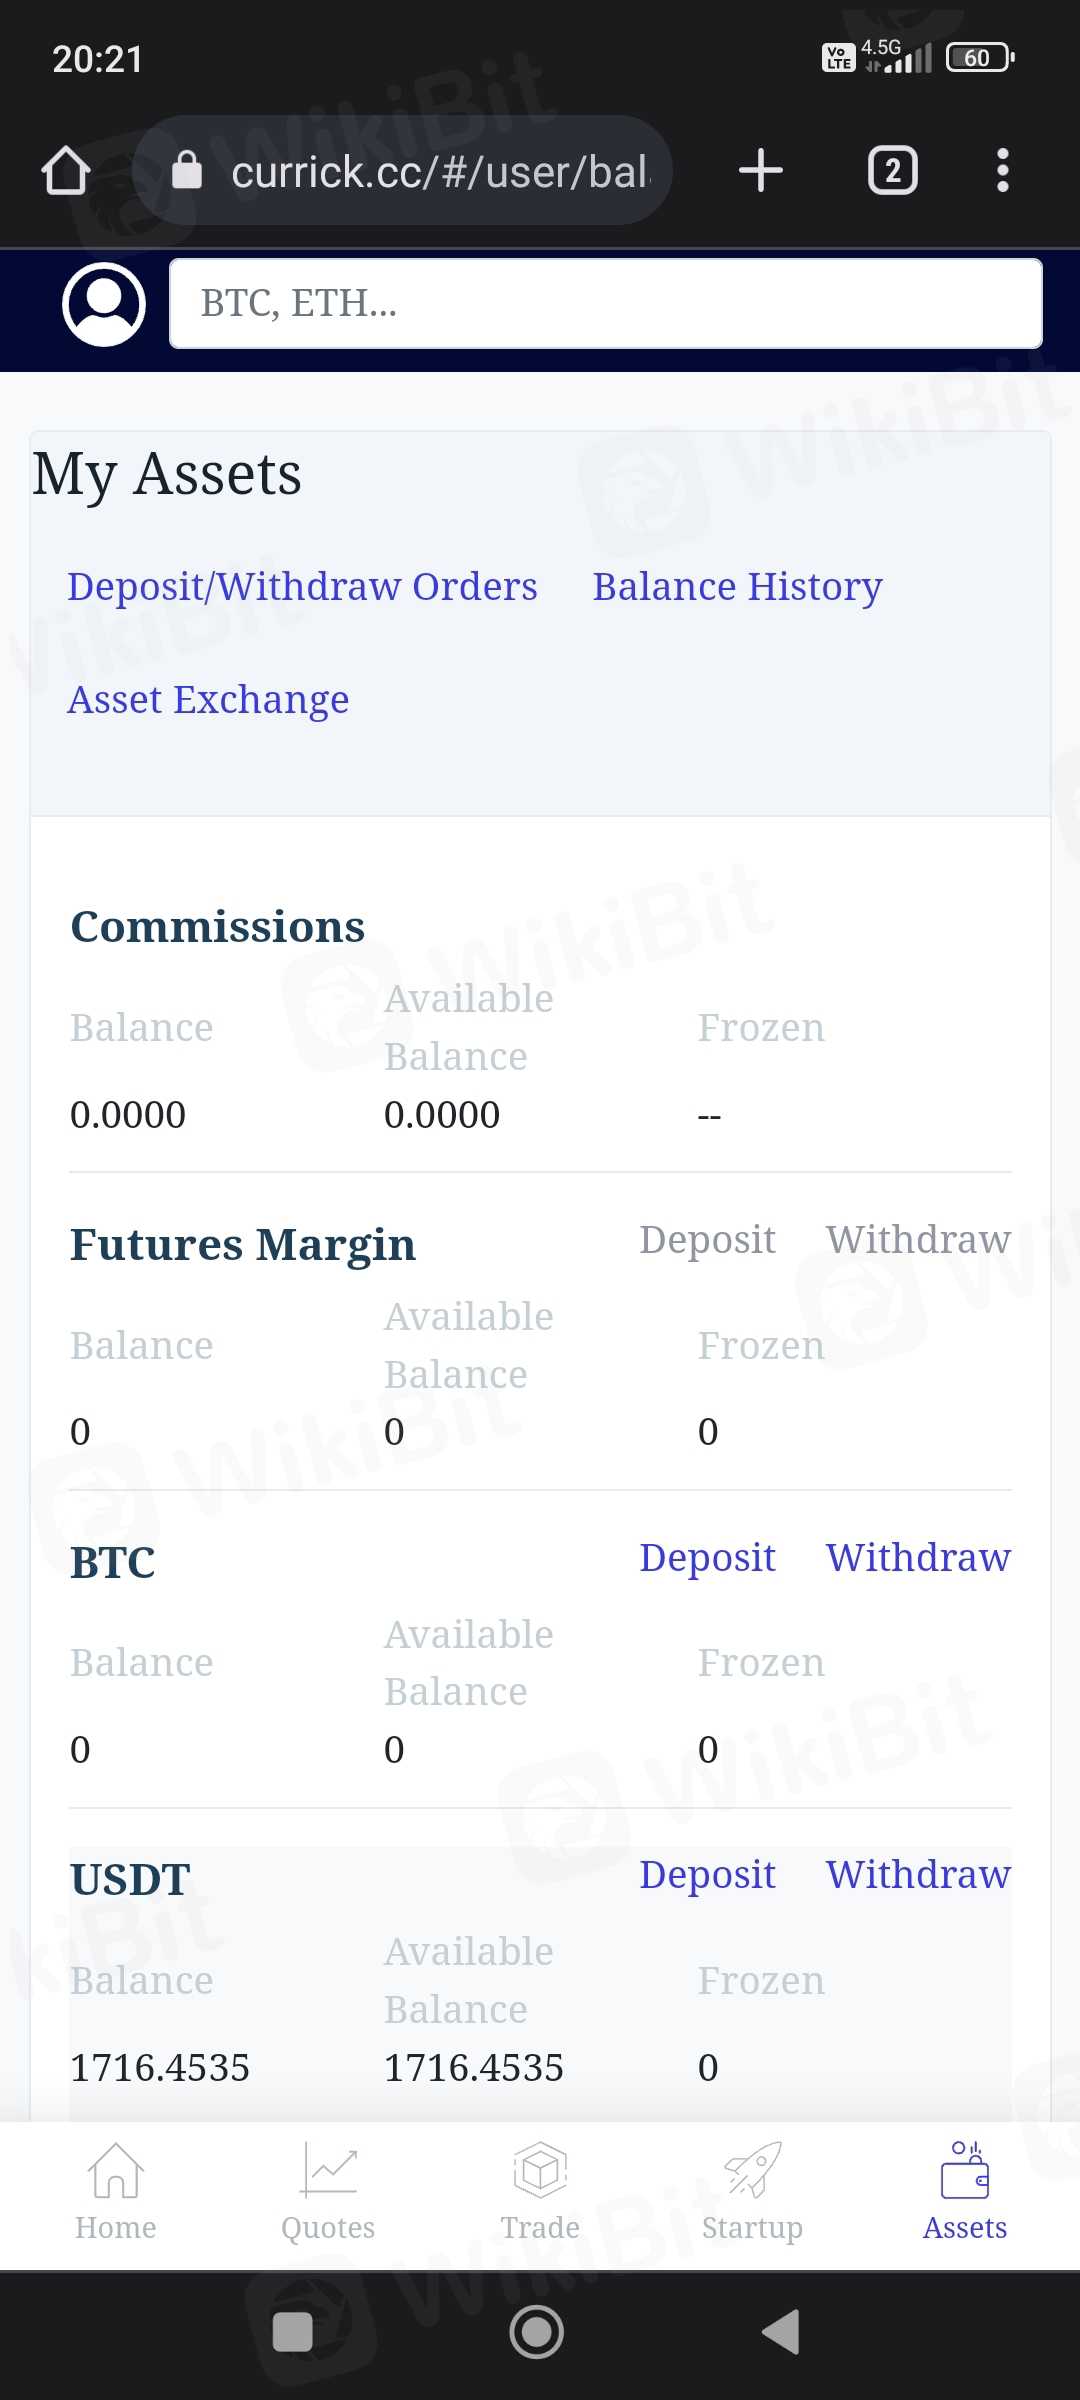Open the Balance History link
The width and height of the screenshot is (1080, 2400).
click(x=737, y=587)
